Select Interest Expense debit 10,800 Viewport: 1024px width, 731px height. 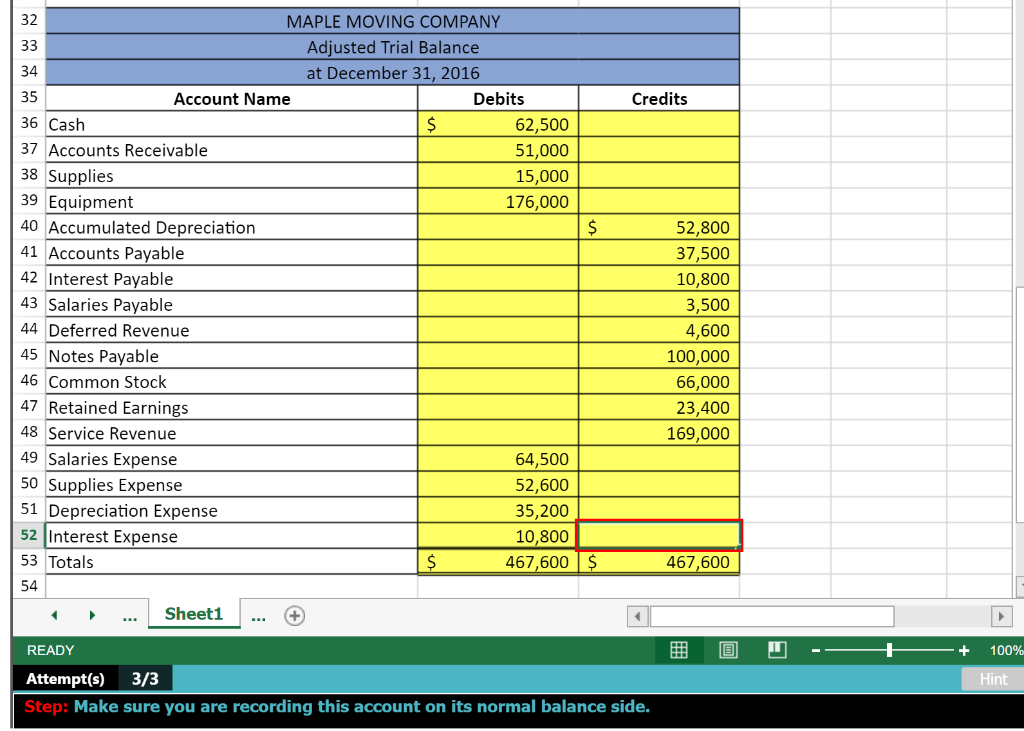coord(498,536)
